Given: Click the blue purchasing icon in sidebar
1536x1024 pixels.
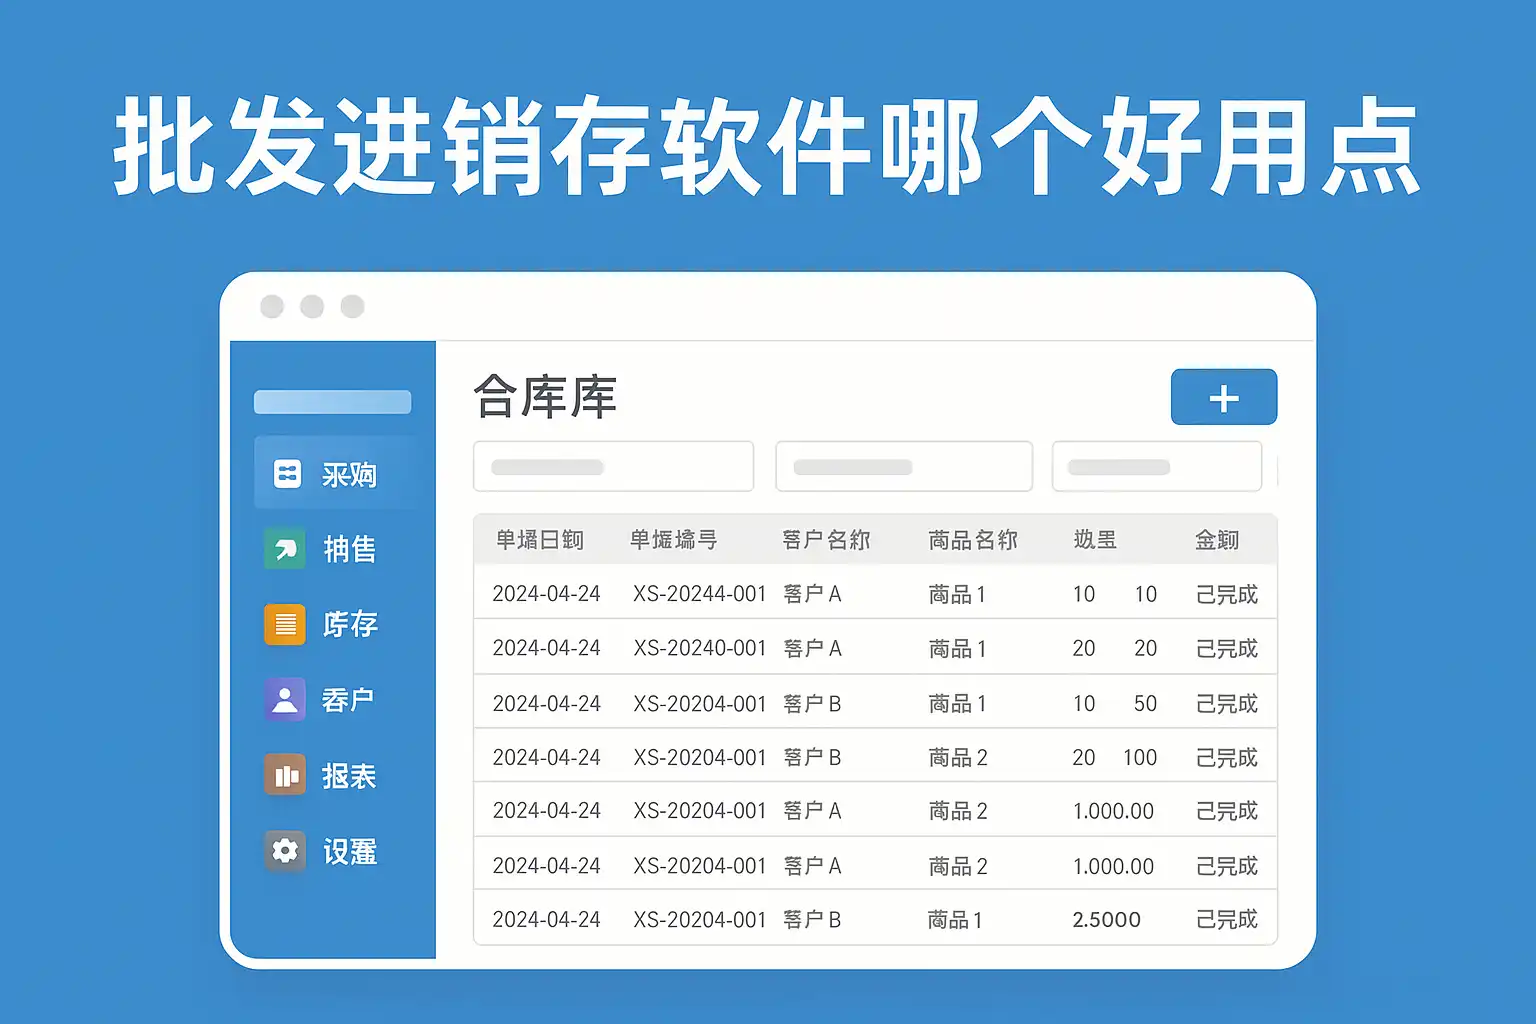Looking at the screenshot, I should pyautogui.click(x=287, y=473).
